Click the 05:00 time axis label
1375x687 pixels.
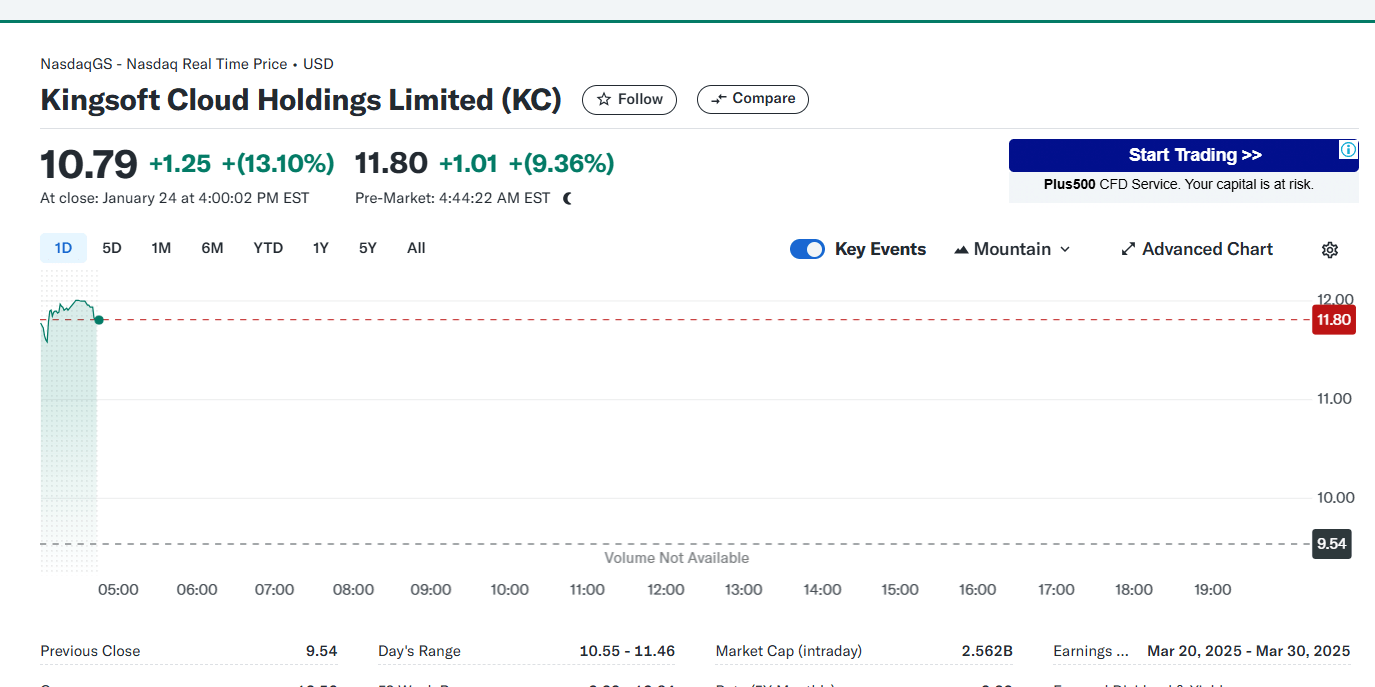118,590
